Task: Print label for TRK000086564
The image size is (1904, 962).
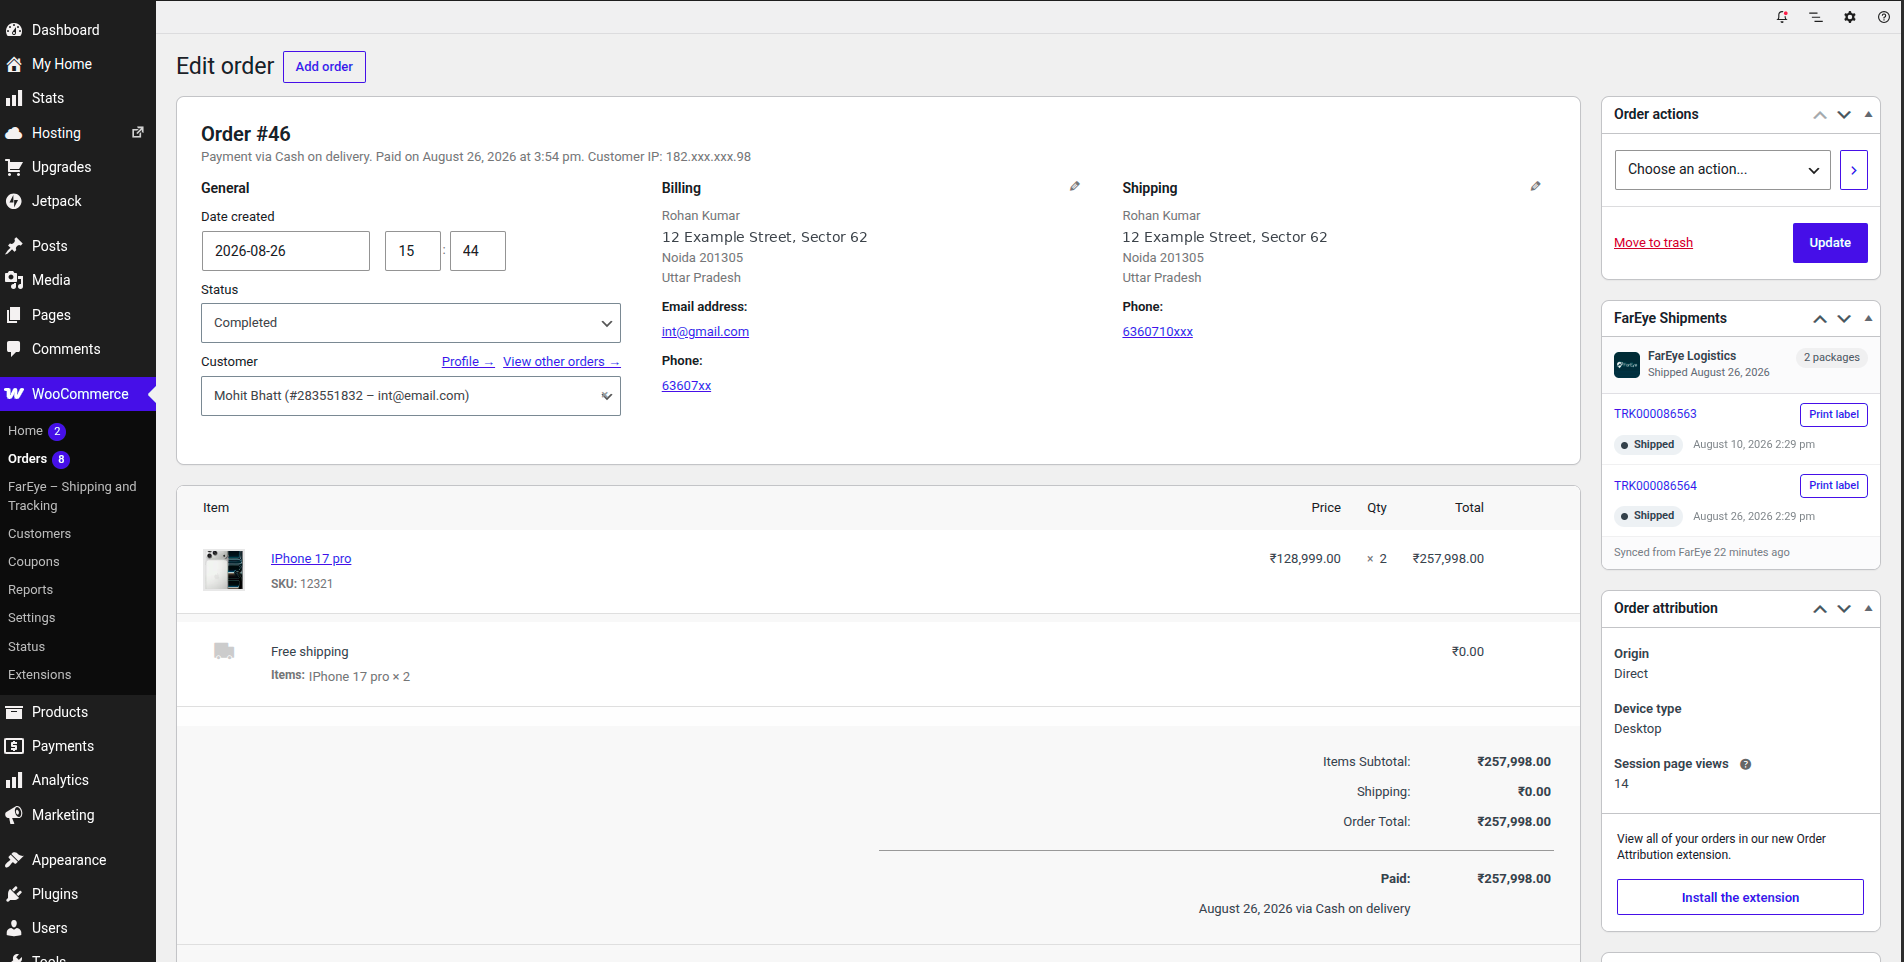Action: [1834, 486]
